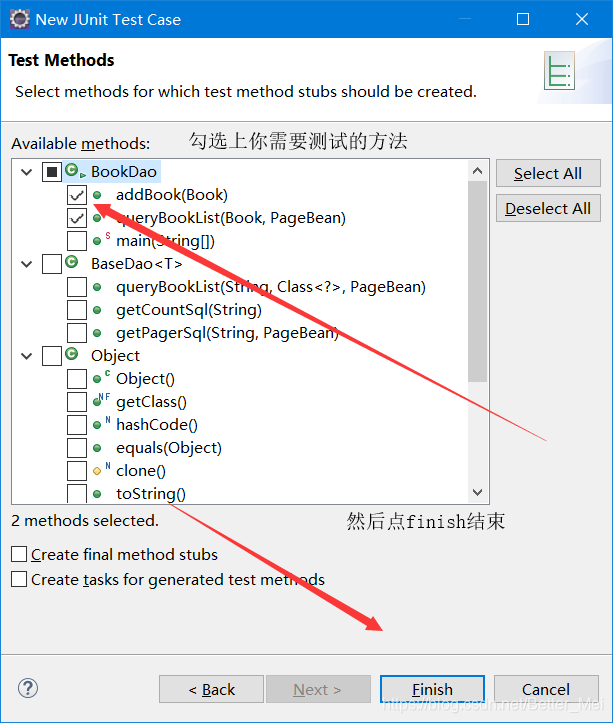Maximize the New JUnit Test Case window
This screenshot has width=613, height=723.
(523, 19)
